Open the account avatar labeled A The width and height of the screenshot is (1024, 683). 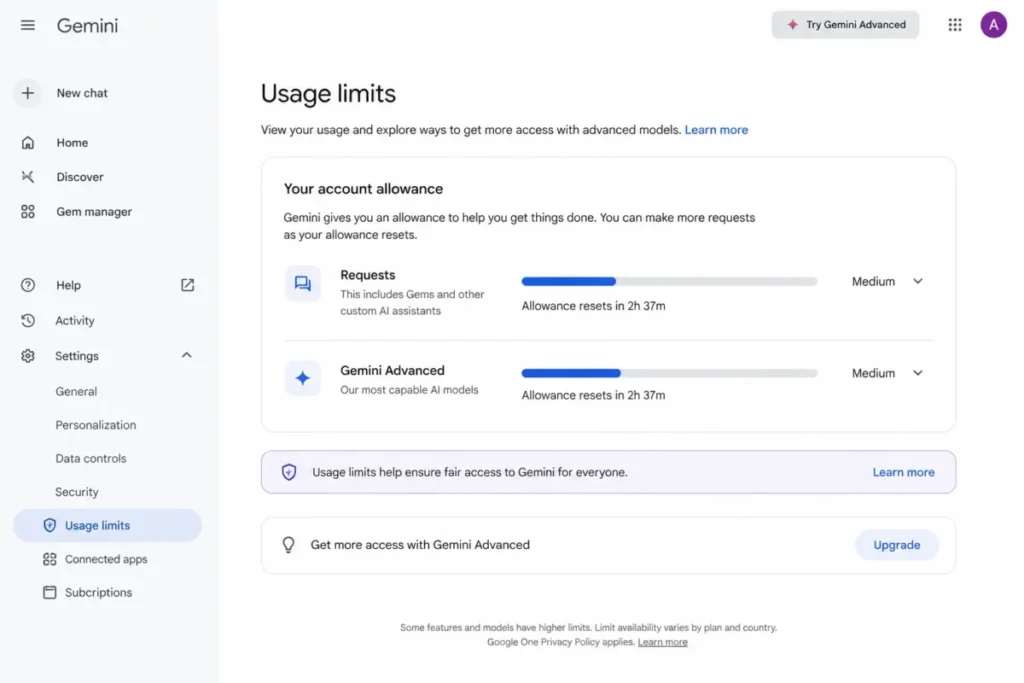point(993,25)
